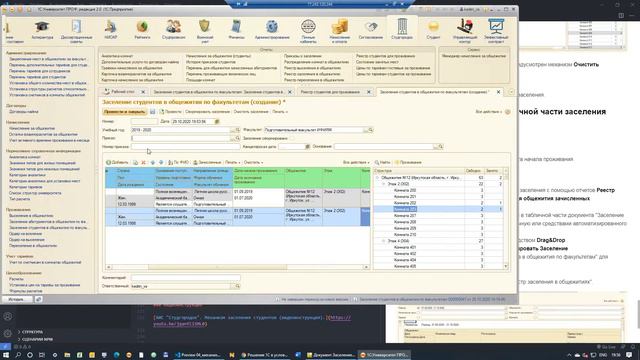640x360 pixels.
Task: Open Начисление за общежитие sidebar link
Action: tap(32, 128)
